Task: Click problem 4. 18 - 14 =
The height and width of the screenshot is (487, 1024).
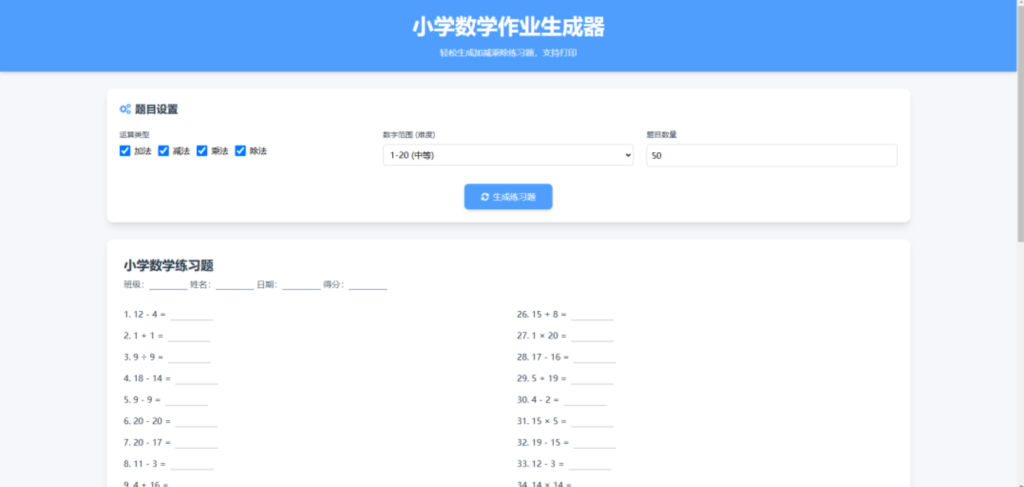Action: coord(147,378)
